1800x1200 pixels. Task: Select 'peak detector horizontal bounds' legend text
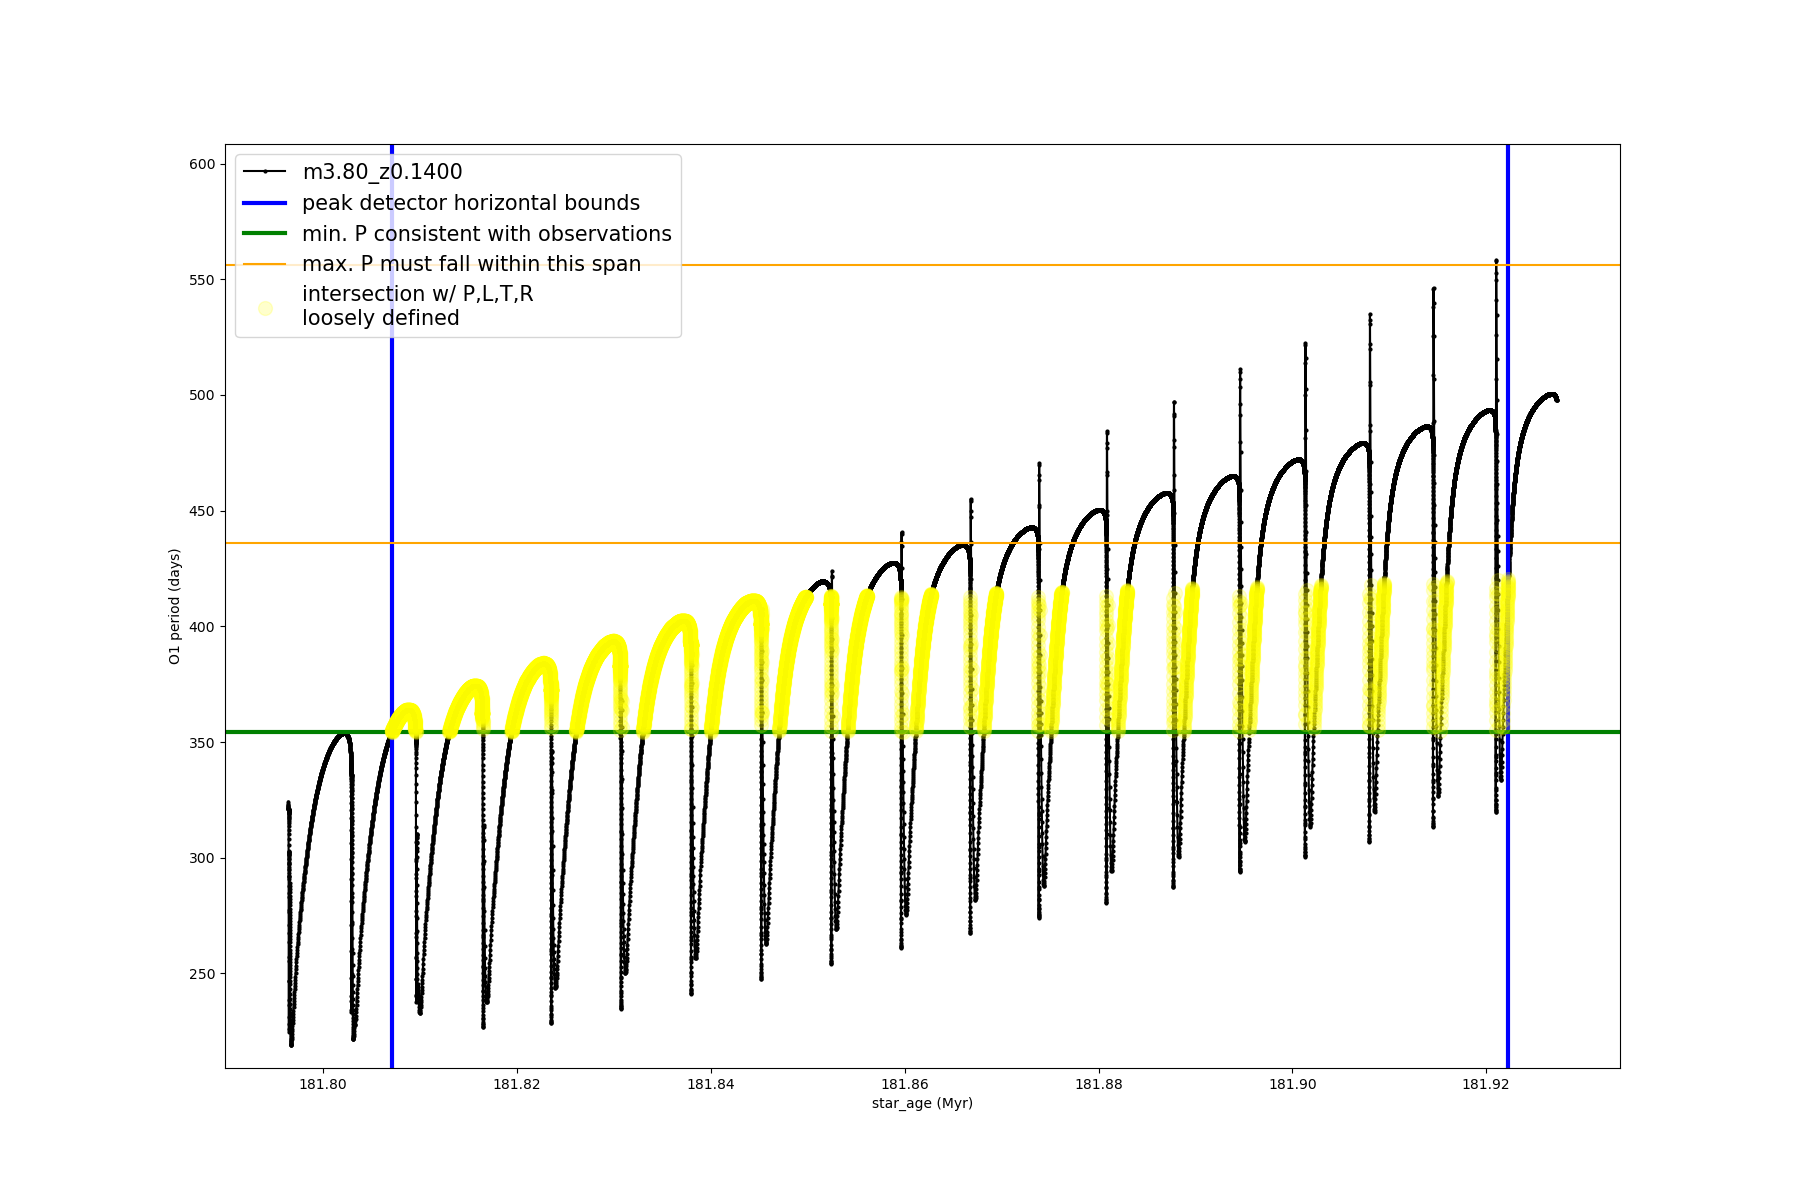click(x=471, y=203)
